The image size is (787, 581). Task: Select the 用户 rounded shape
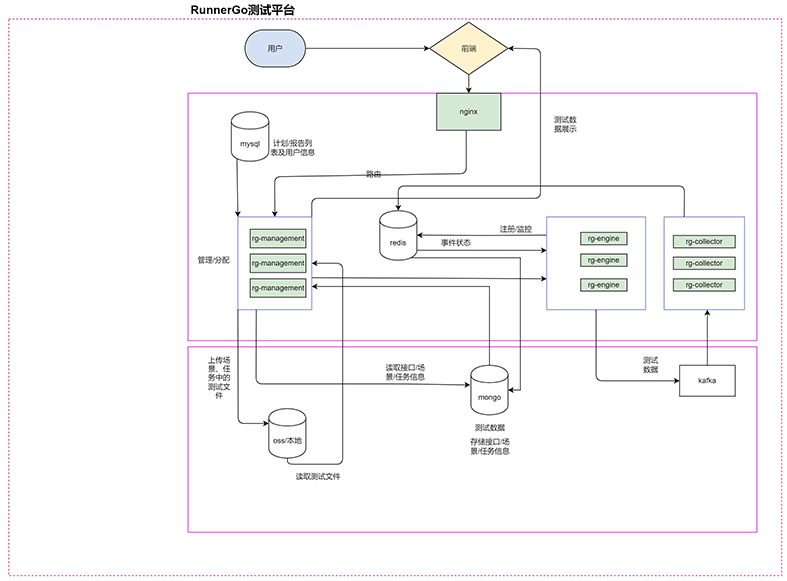coord(275,49)
